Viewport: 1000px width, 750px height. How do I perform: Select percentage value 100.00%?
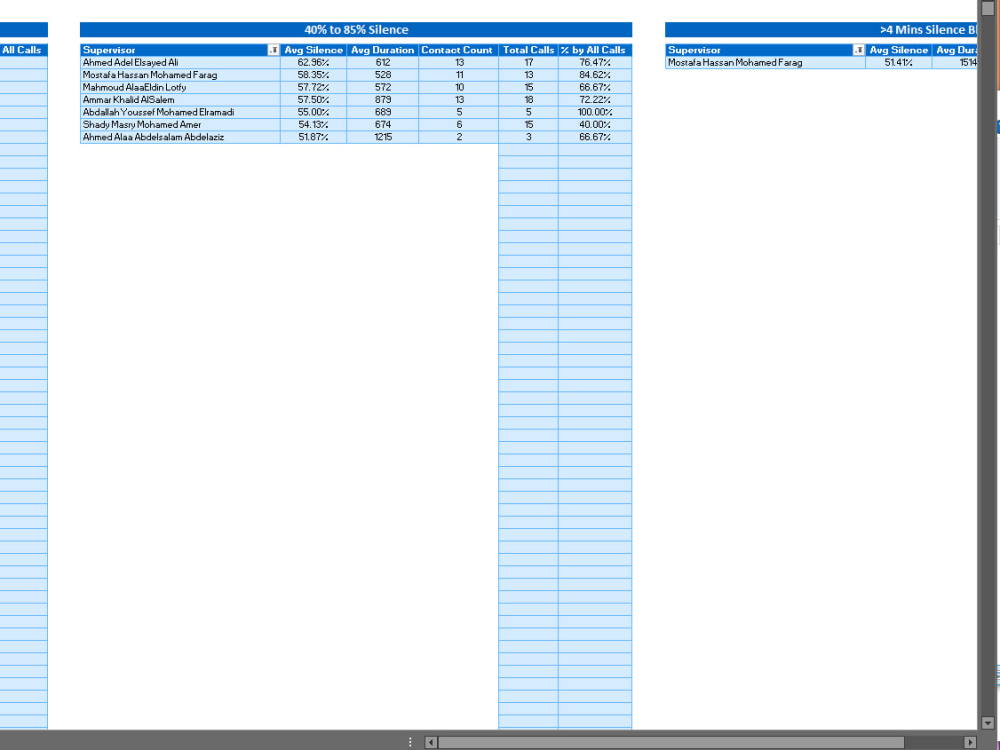tap(595, 112)
